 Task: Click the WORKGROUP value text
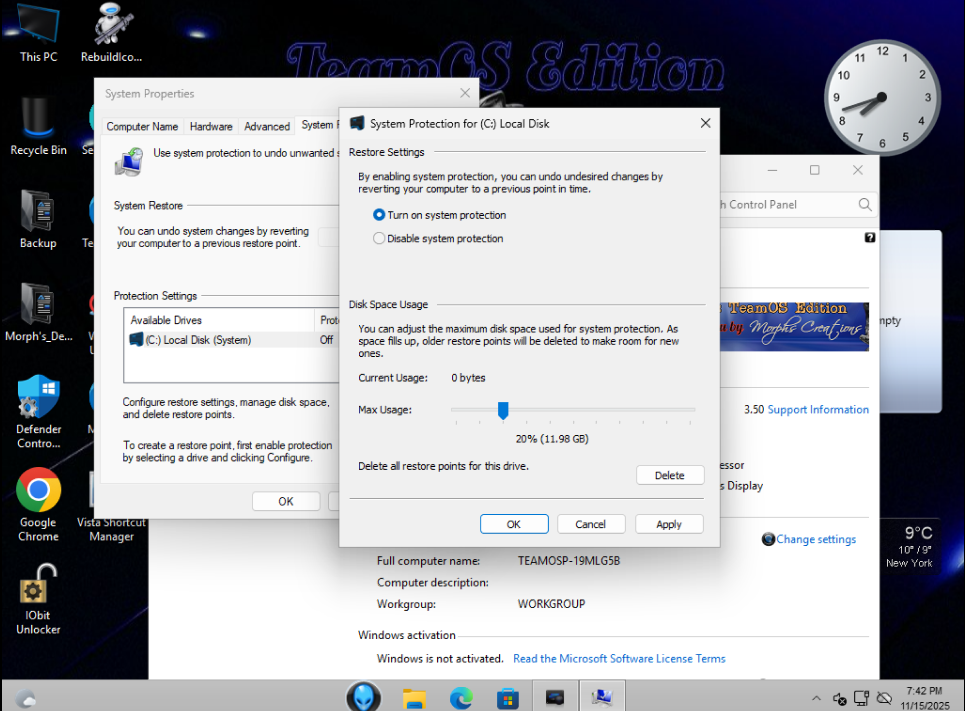(551, 604)
